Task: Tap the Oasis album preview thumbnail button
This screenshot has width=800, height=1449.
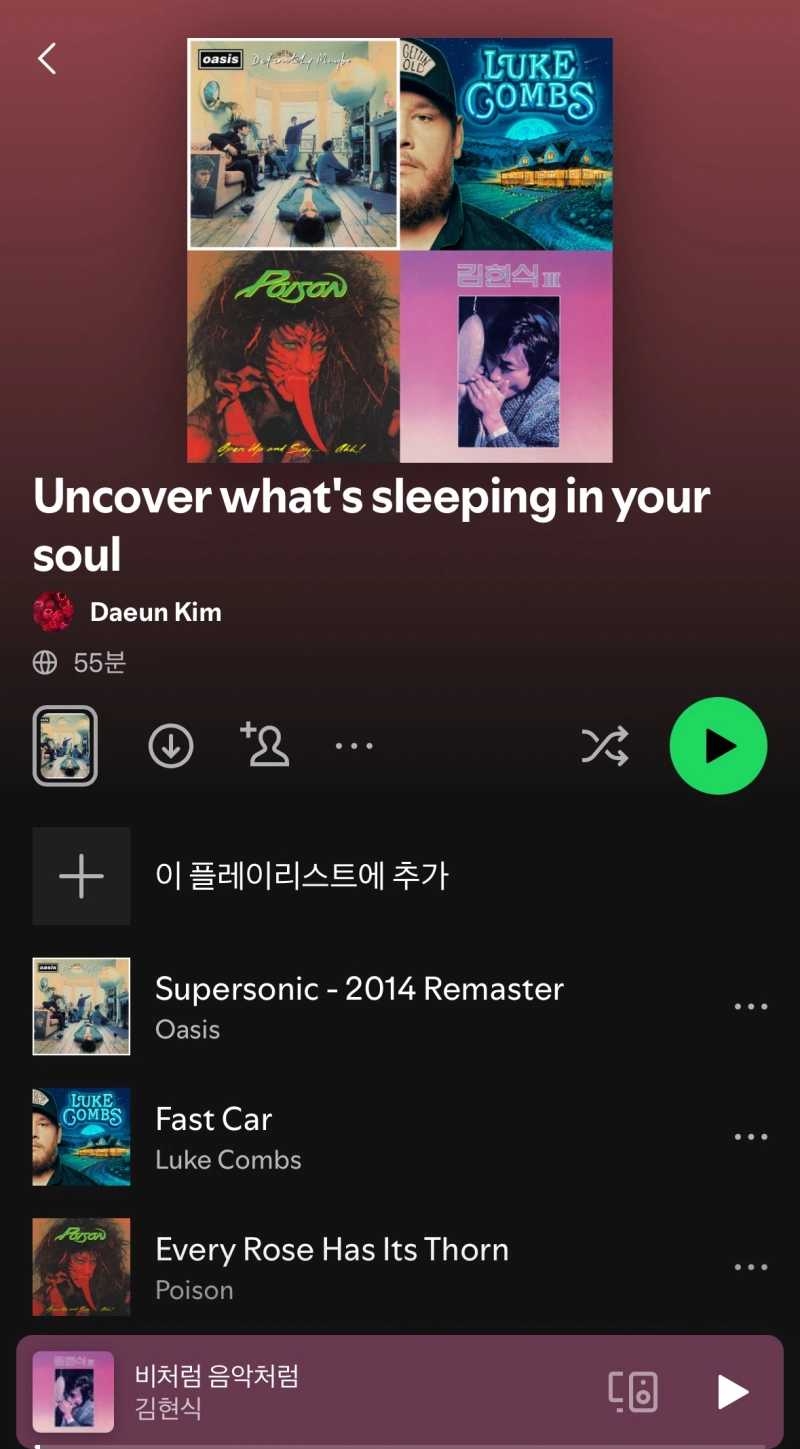Action: click(x=65, y=746)
